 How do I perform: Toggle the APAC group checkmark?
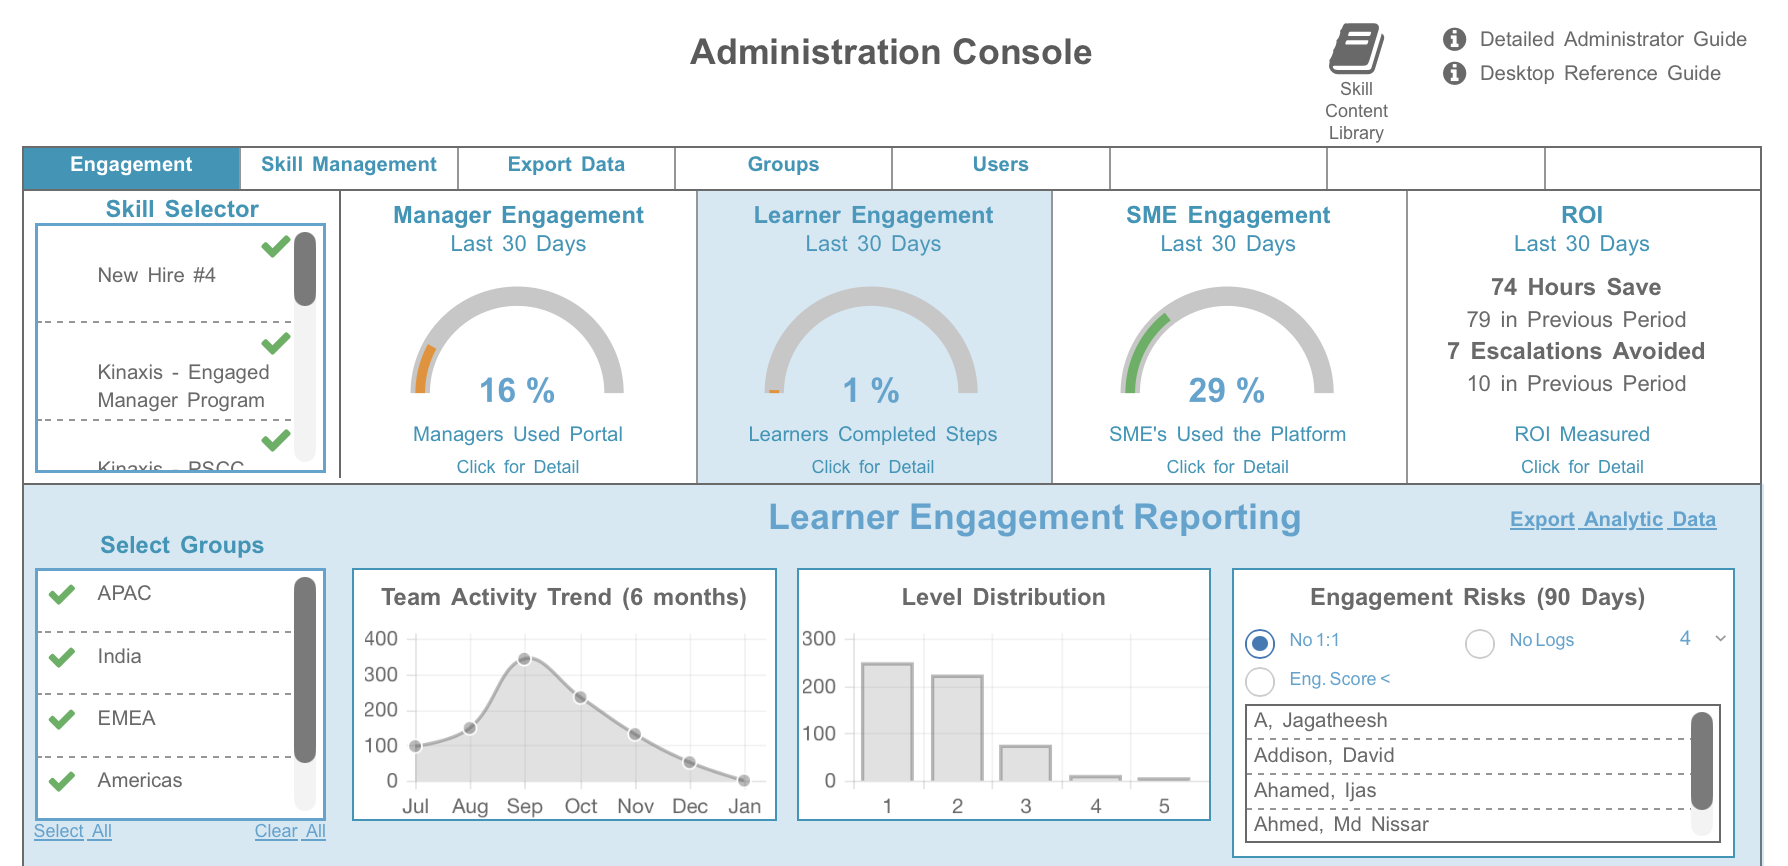point(62,594)
